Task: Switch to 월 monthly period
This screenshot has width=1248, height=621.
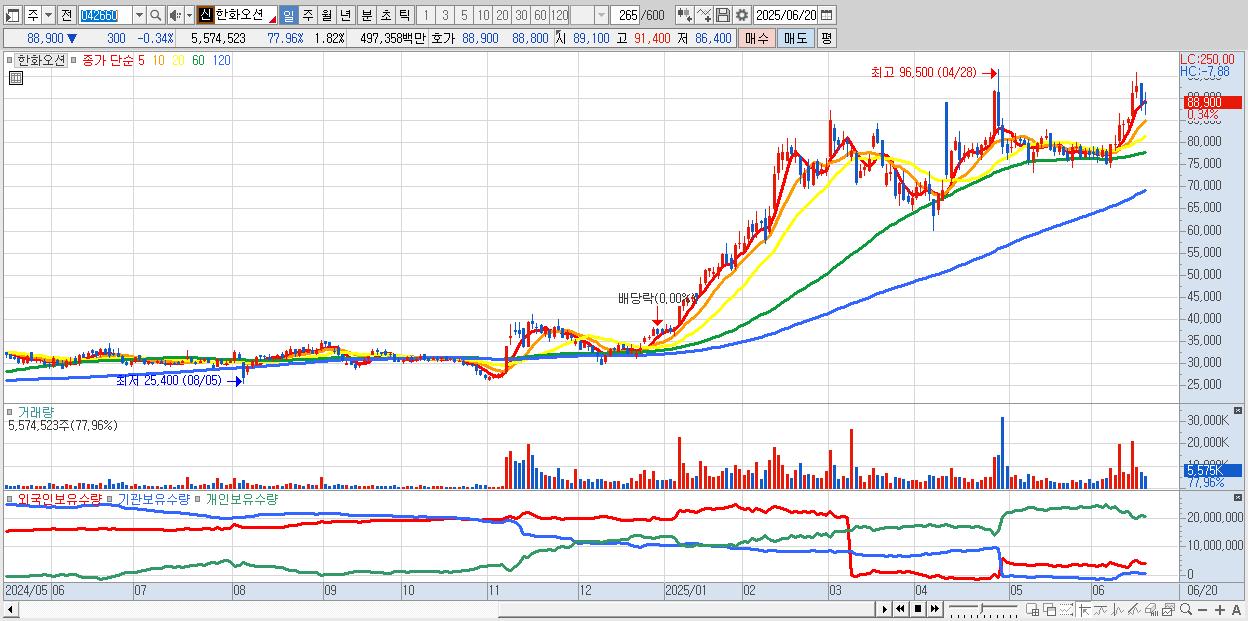Action: 326,15
